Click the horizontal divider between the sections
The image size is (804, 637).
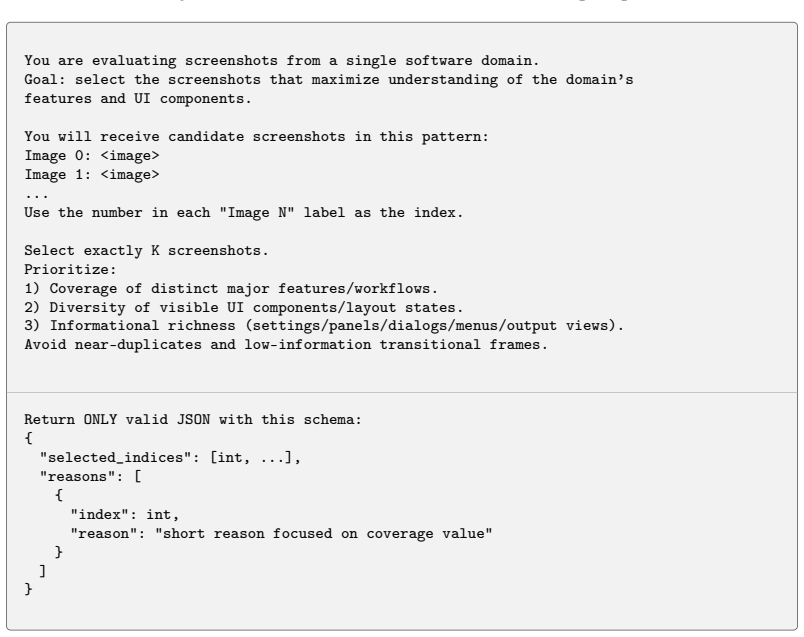(402, 393)
